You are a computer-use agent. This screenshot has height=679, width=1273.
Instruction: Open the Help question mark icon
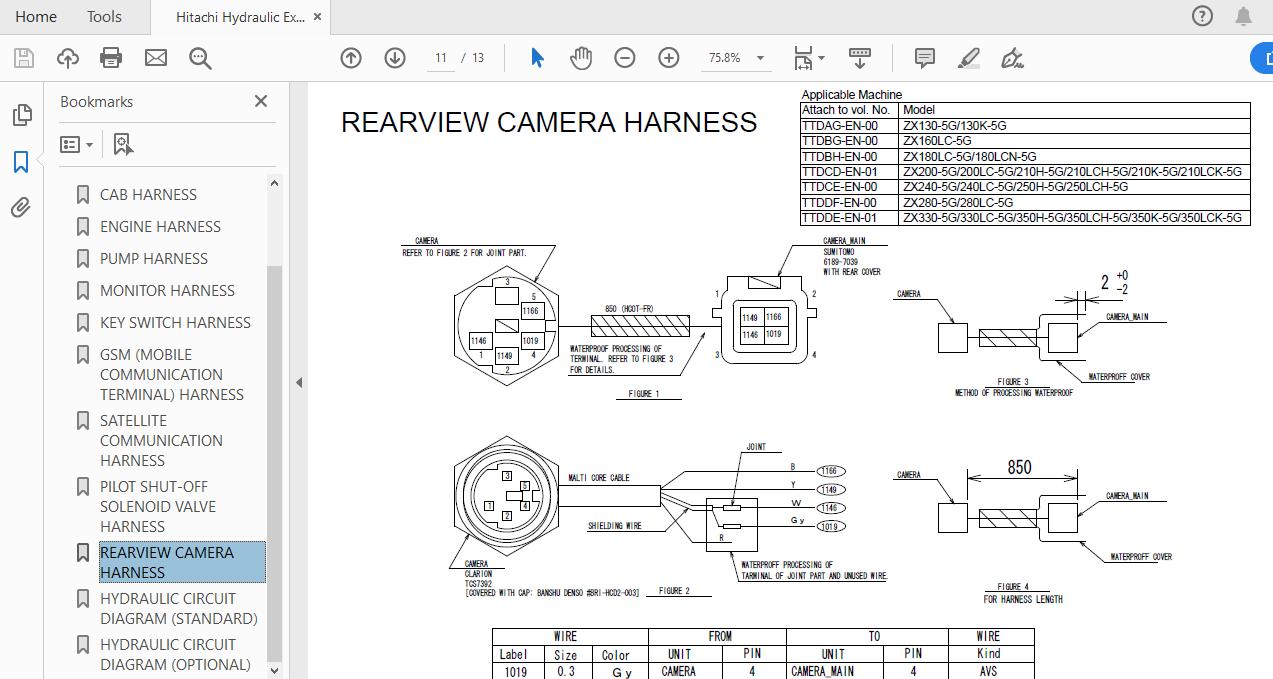pyautogui.click(x=1202, y=16)
